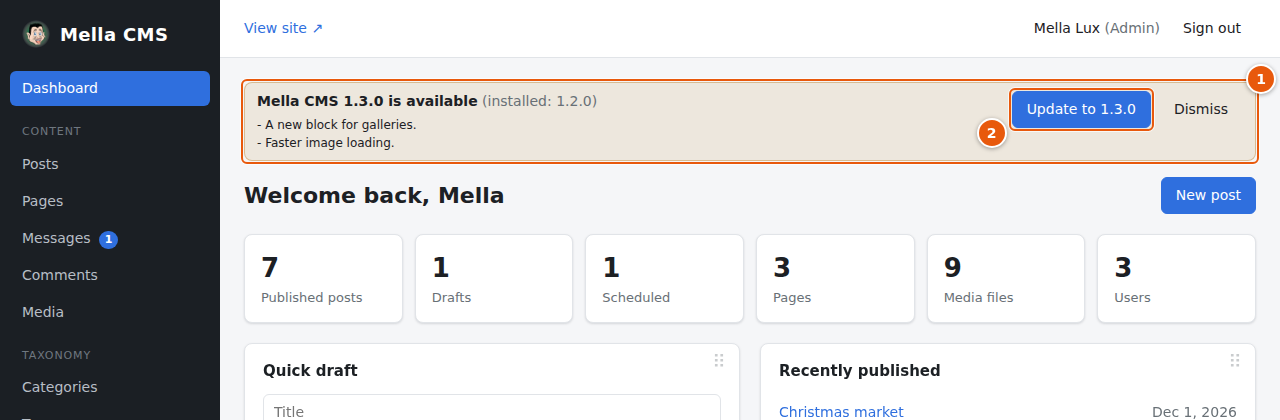
Task: Click the Recently published widget drag handle
Action: click(x=1234, y=360)
